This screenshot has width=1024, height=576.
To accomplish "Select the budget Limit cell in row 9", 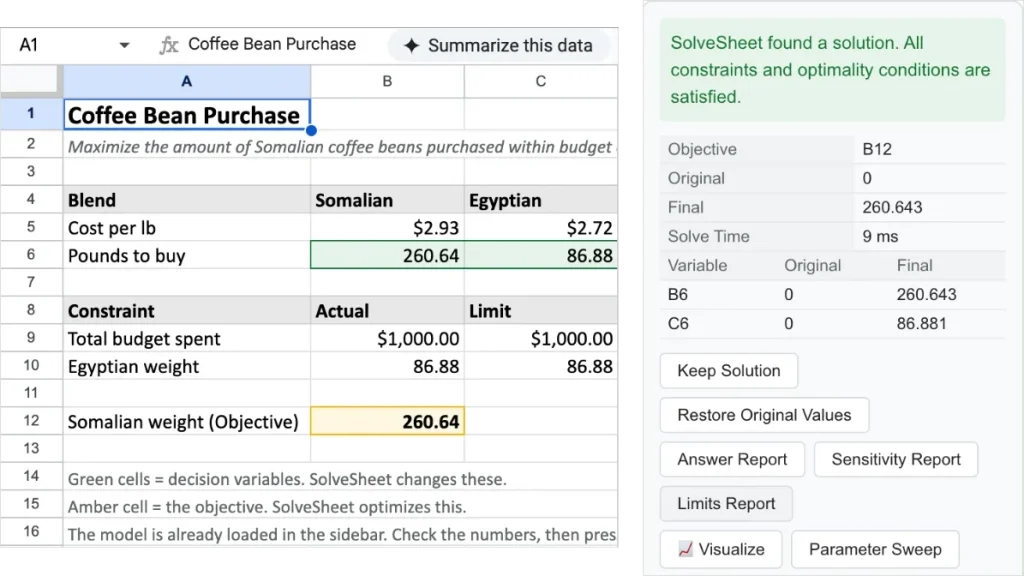I will [541, 338].
